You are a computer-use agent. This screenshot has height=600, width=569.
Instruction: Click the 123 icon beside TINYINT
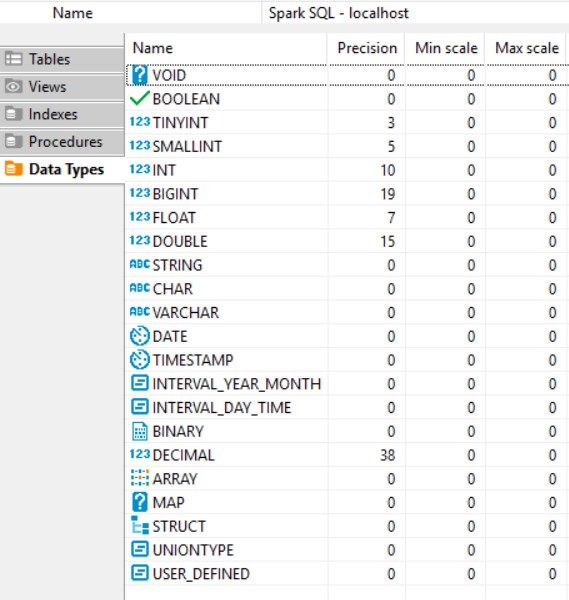pyautogui.click(x=140, y=122)
